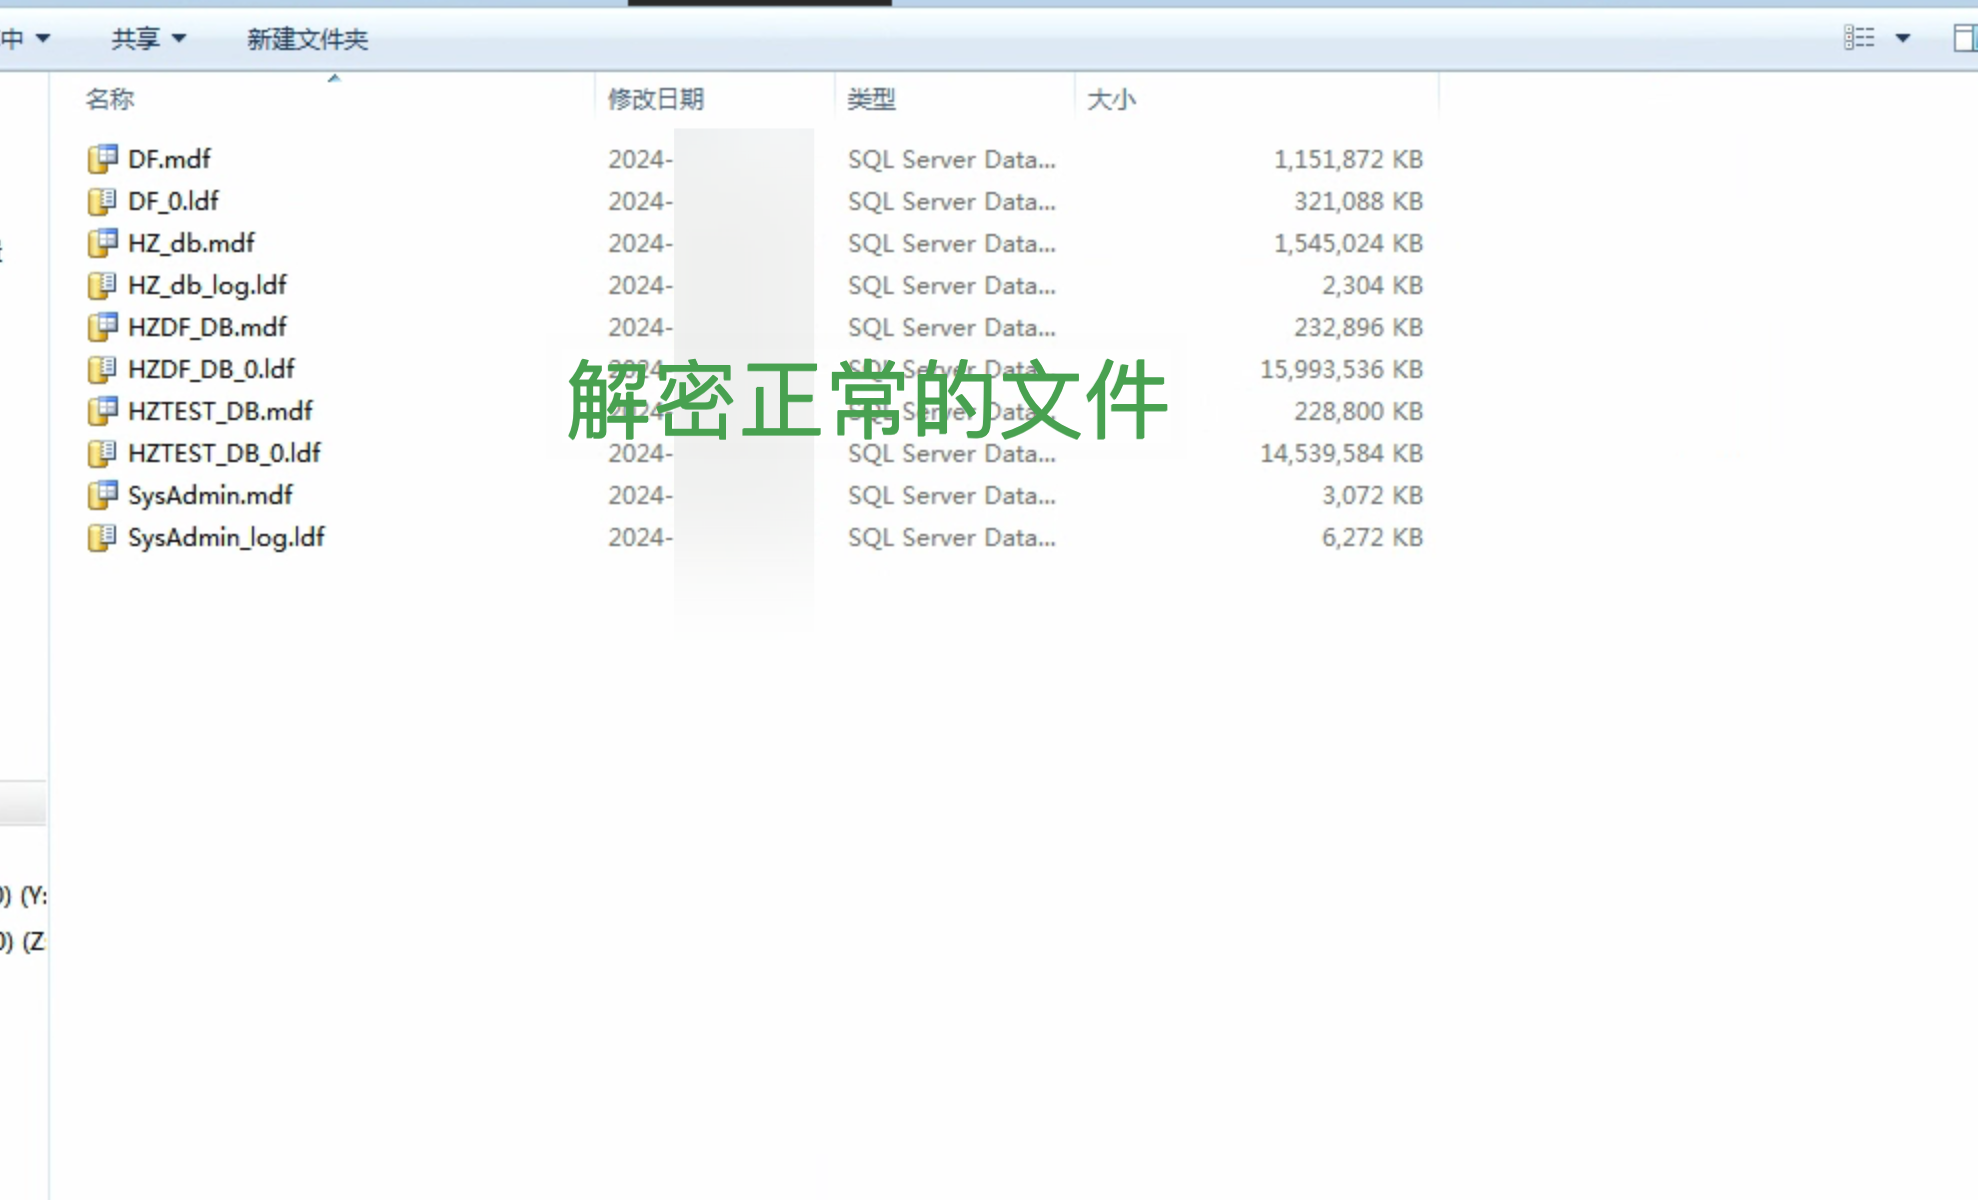The image size is (1978, 1200).
Task: Select file name HZTEST_DB.mdf
Action: tap(220, 411)
